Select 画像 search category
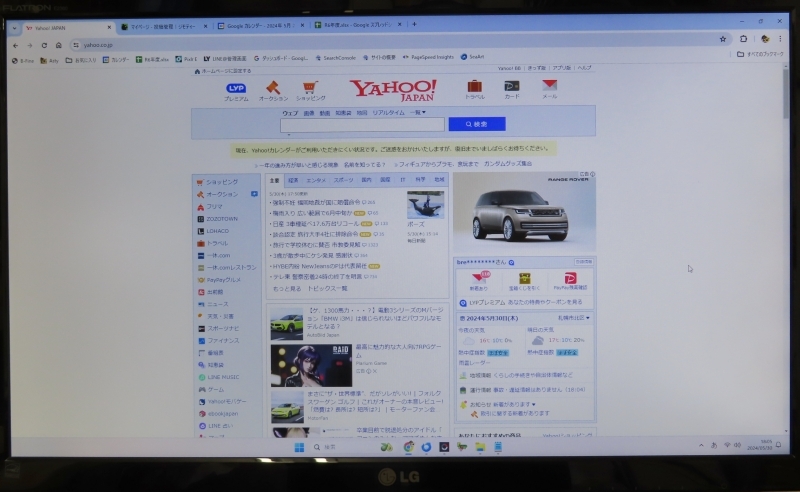The height and width of the screenshot is (492, 800). coord(309,113)
